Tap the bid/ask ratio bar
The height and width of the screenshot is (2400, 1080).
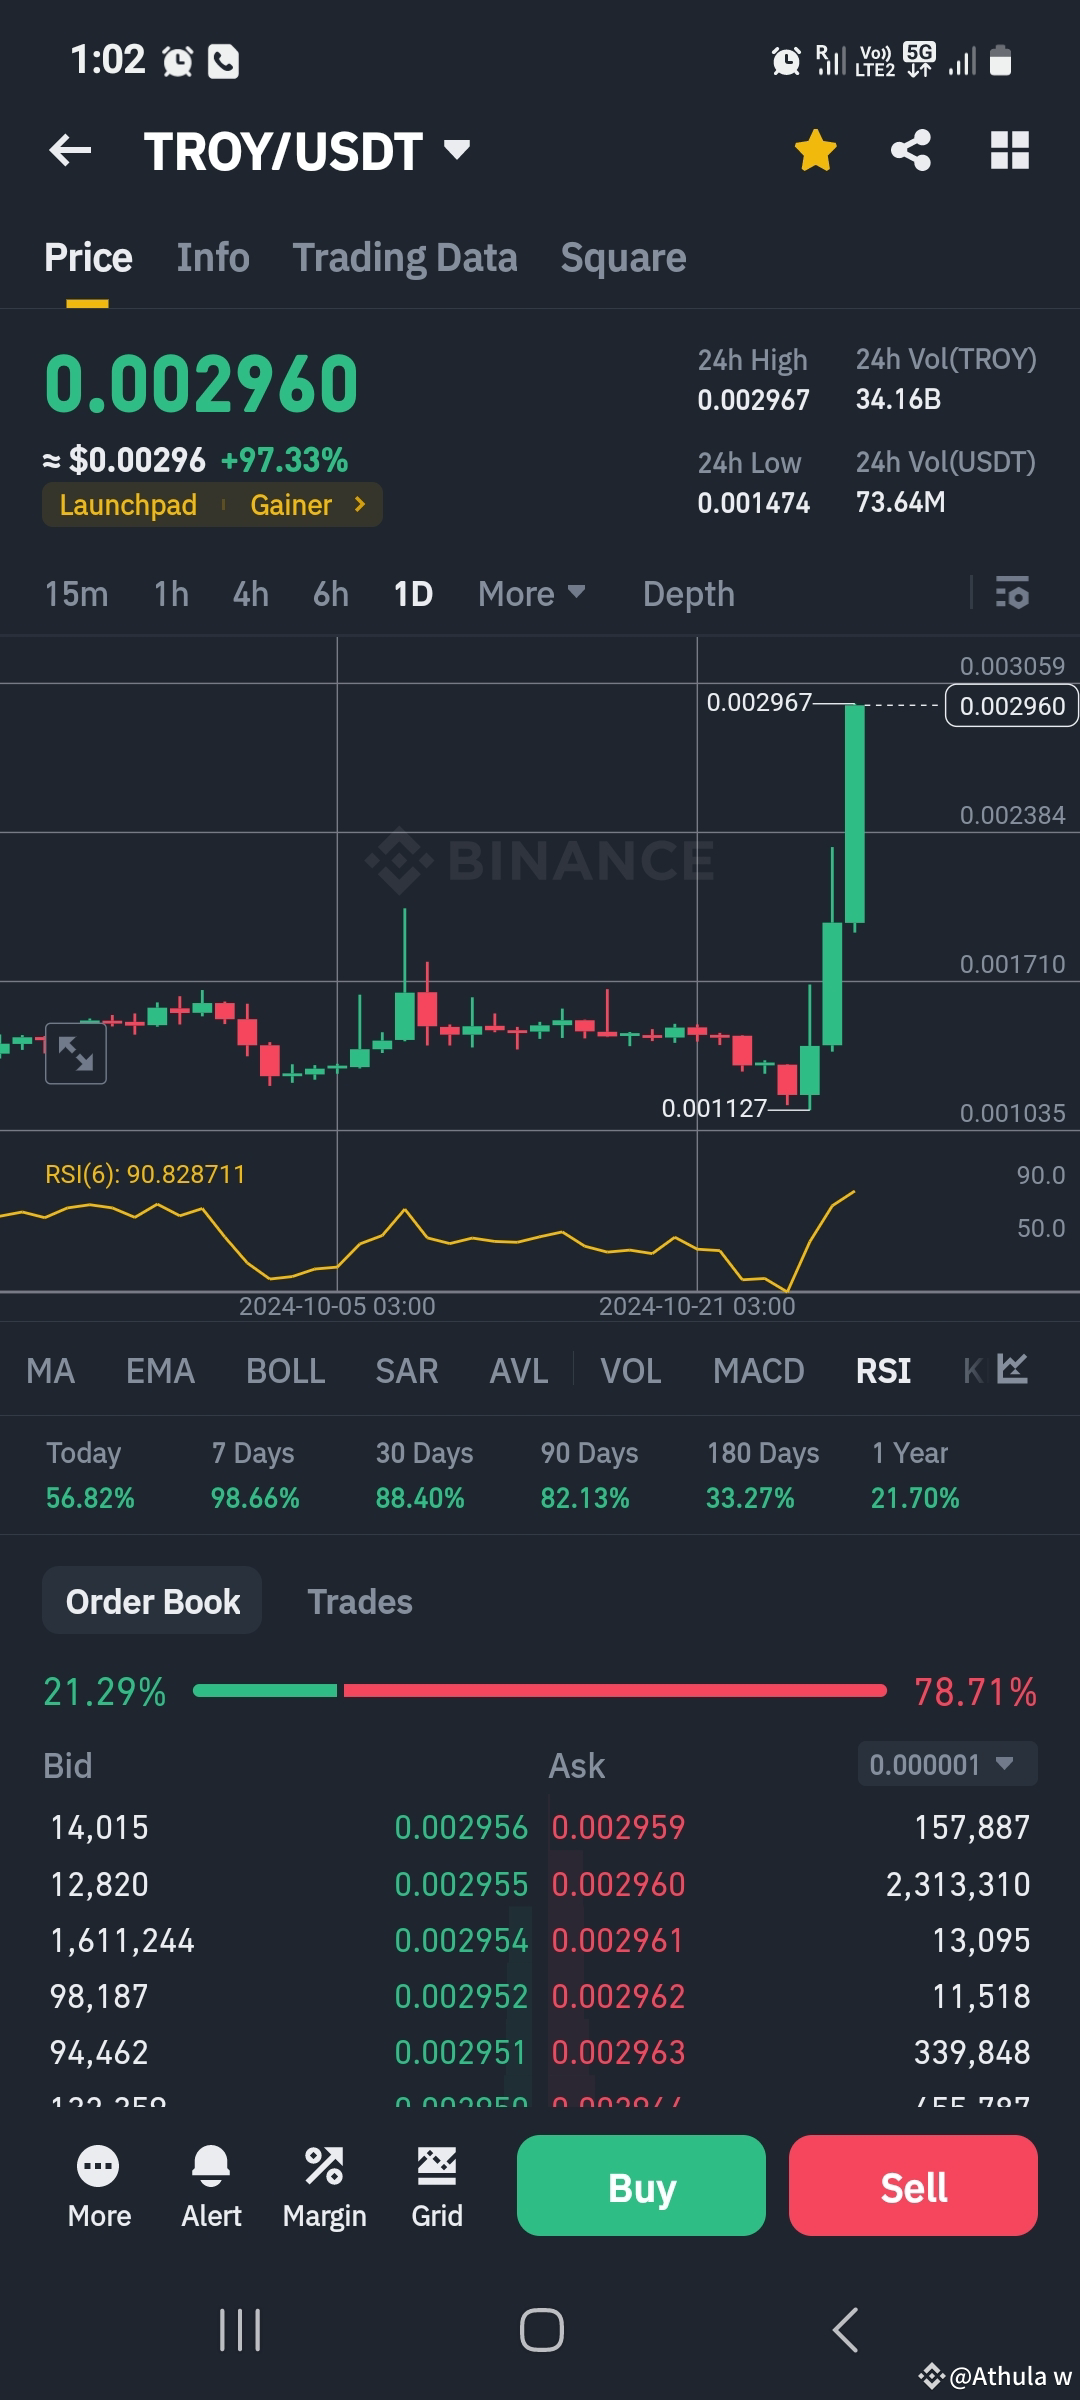coord(540,1691)
